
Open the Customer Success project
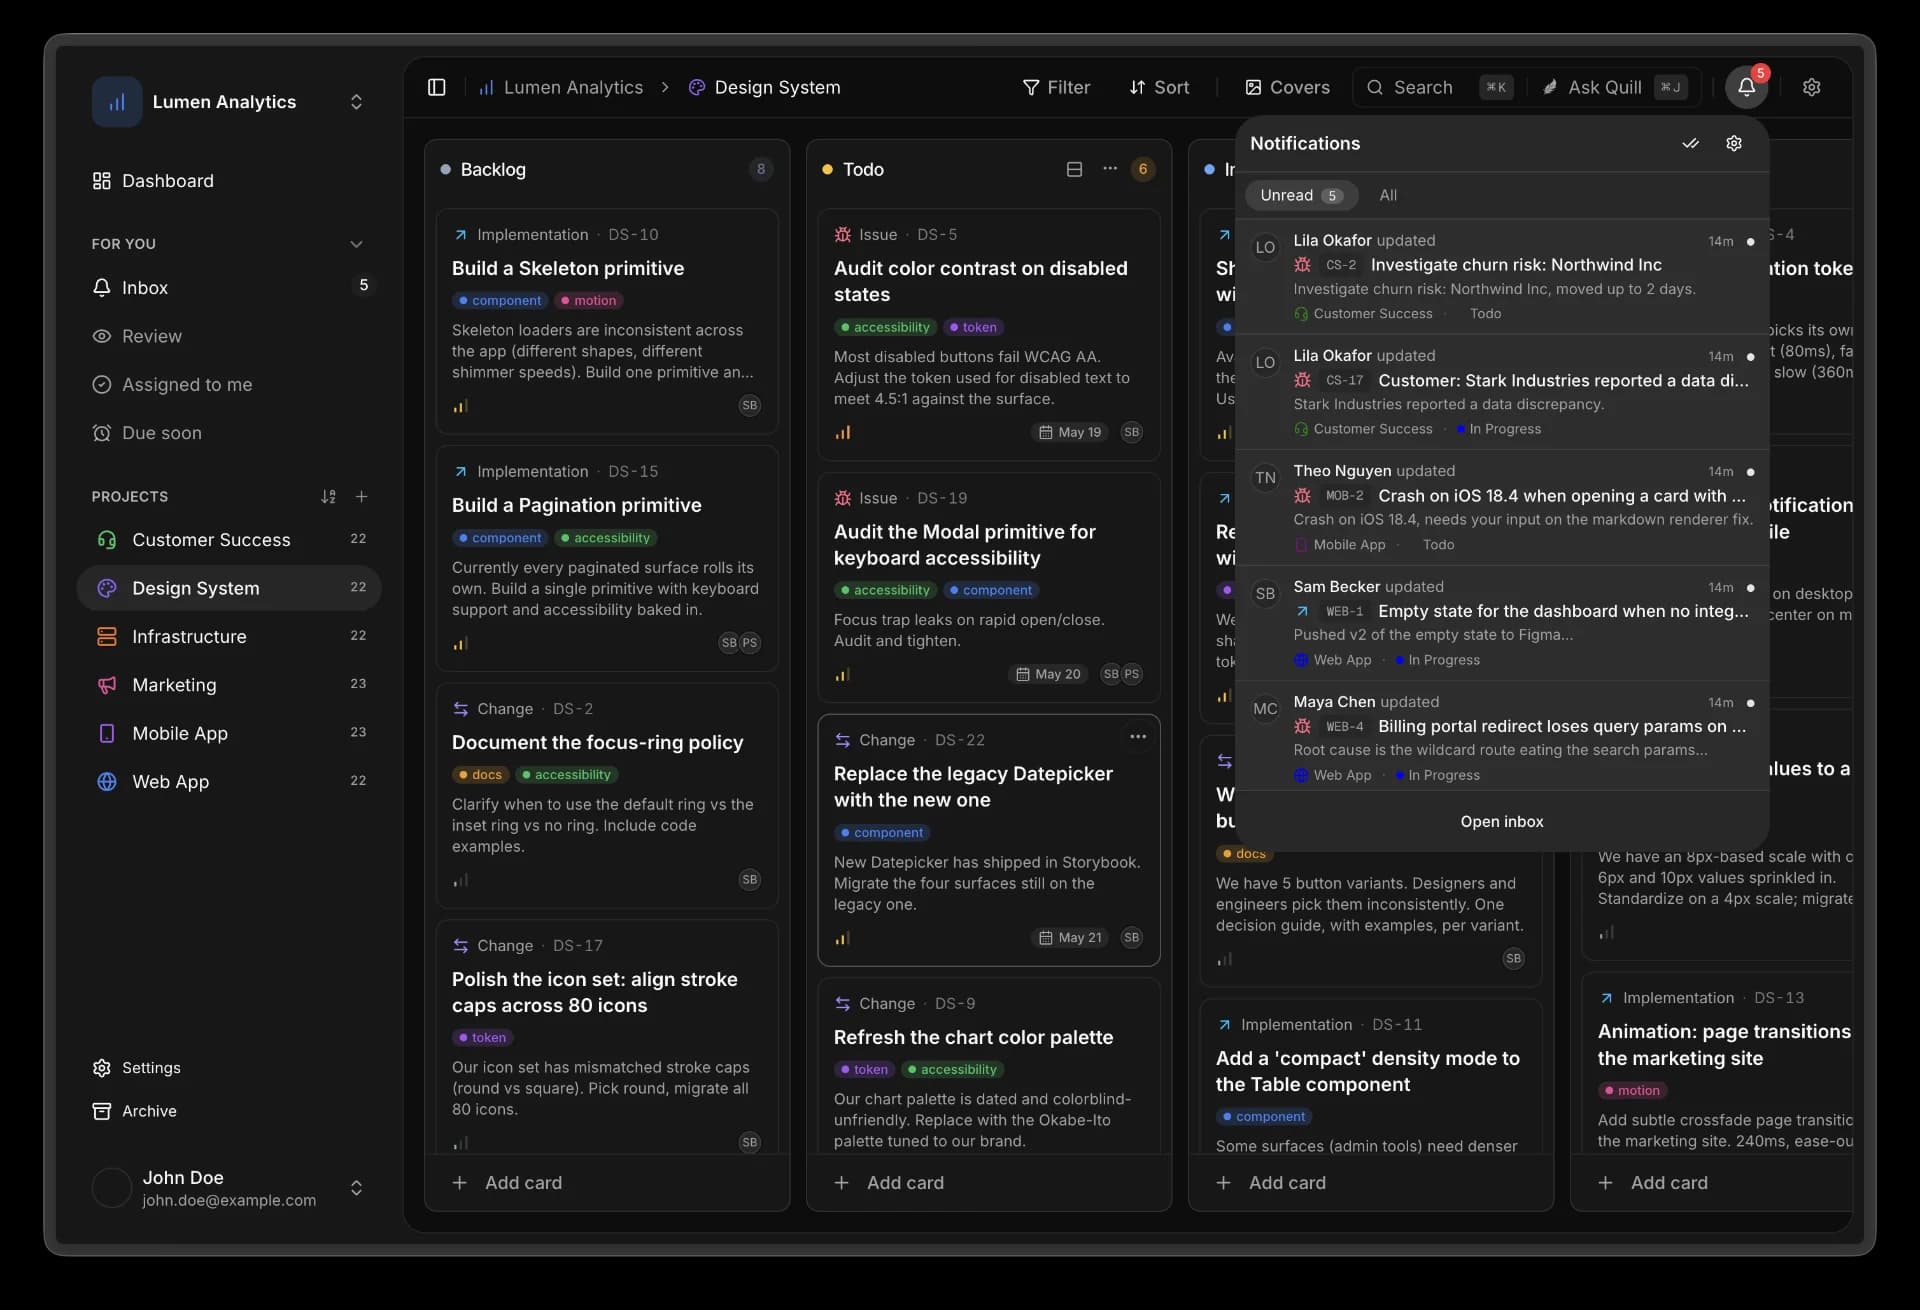[229, 540]
